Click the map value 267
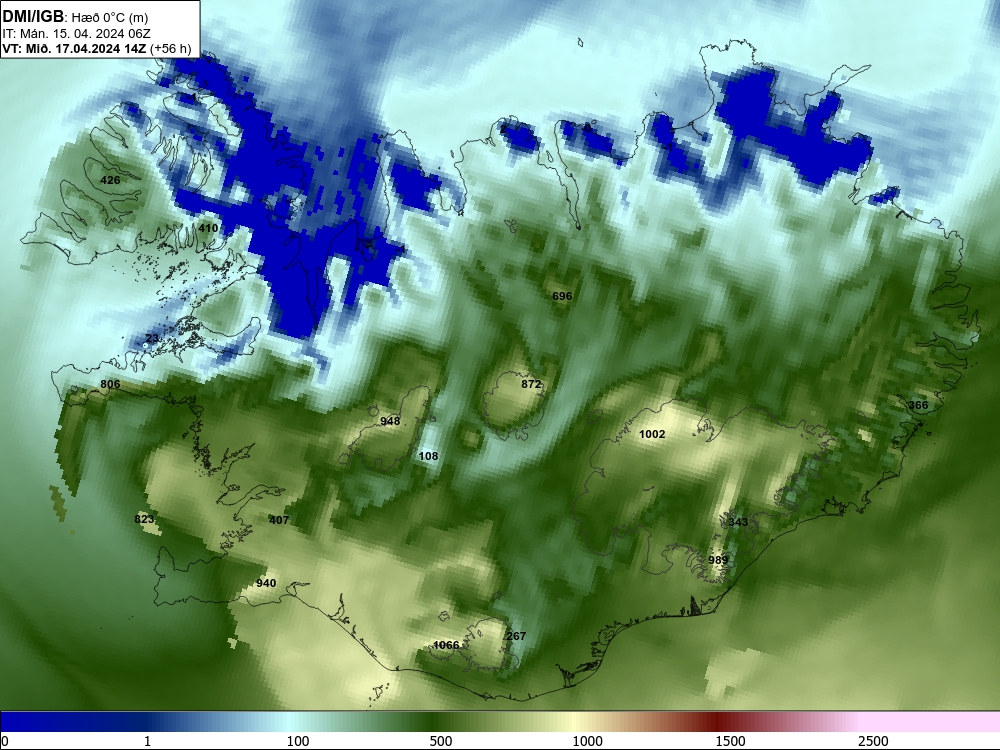The image size is (1000, 750). [x=516, y=636]
